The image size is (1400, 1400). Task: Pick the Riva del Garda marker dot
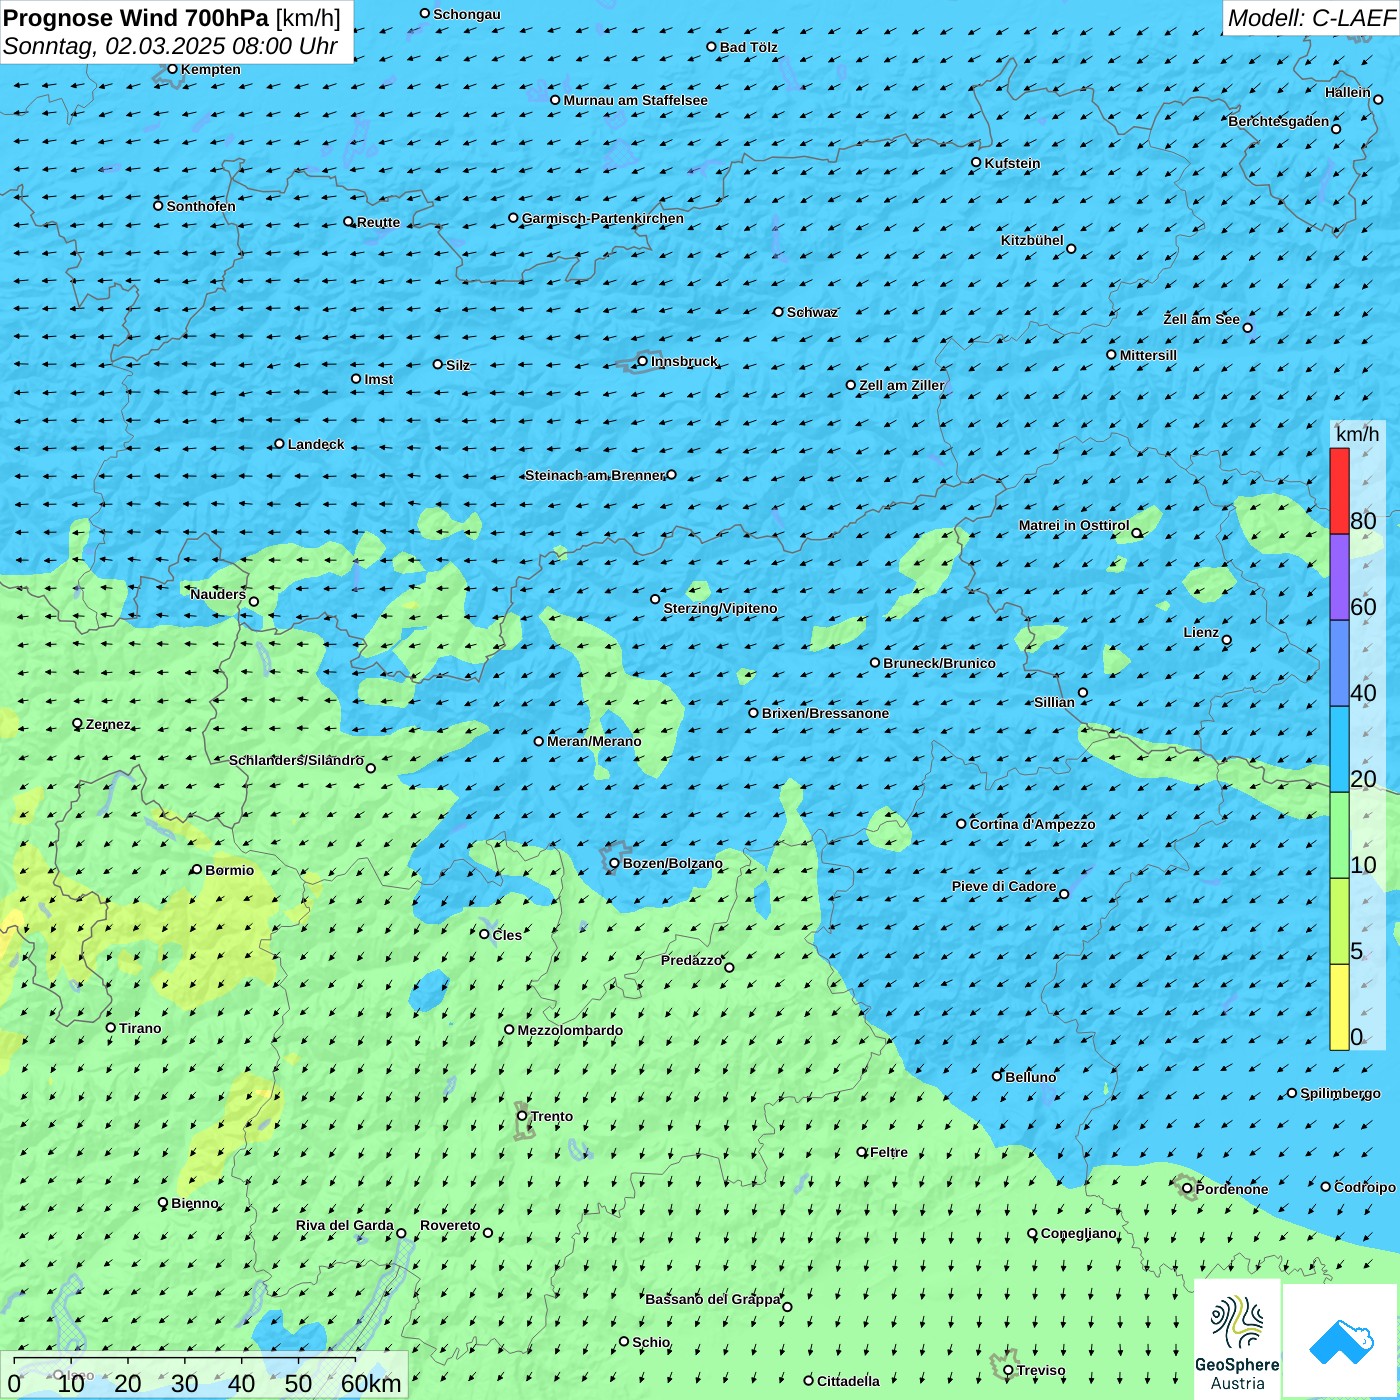click(x=401, y=1233)
